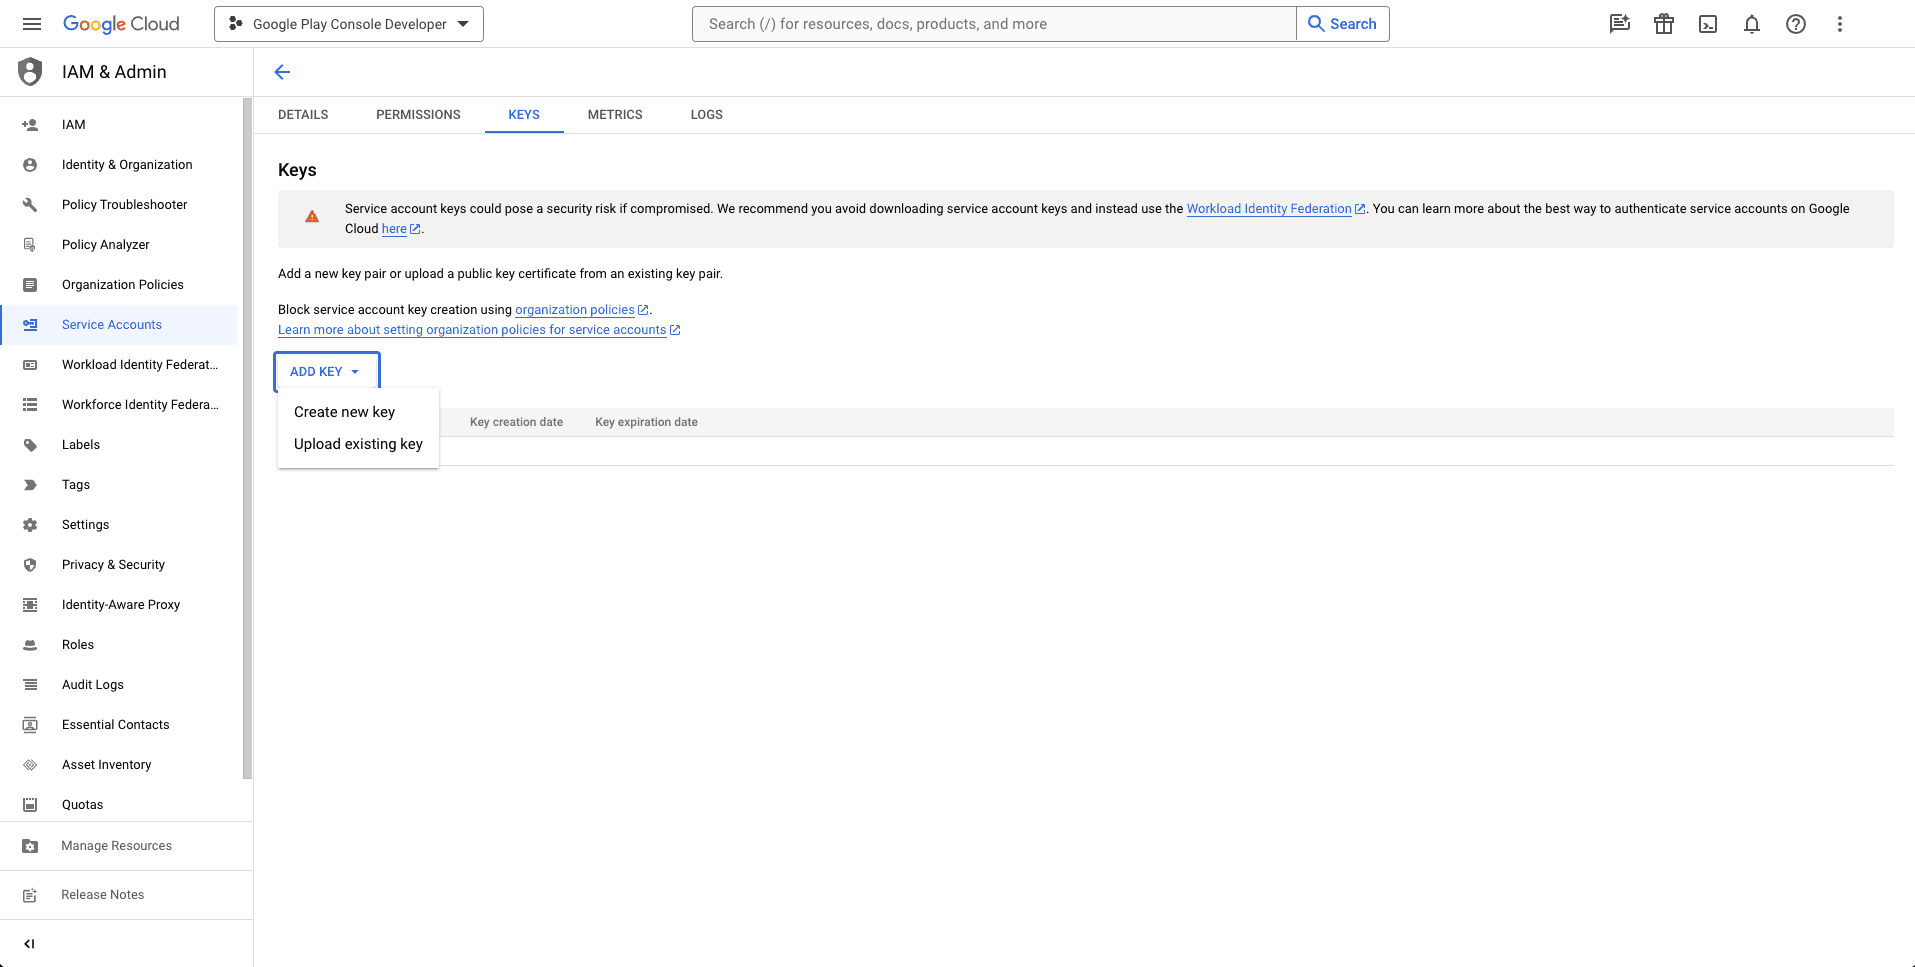
Task: Open the Gemini chat assist icon
Action: (1620, 24)
